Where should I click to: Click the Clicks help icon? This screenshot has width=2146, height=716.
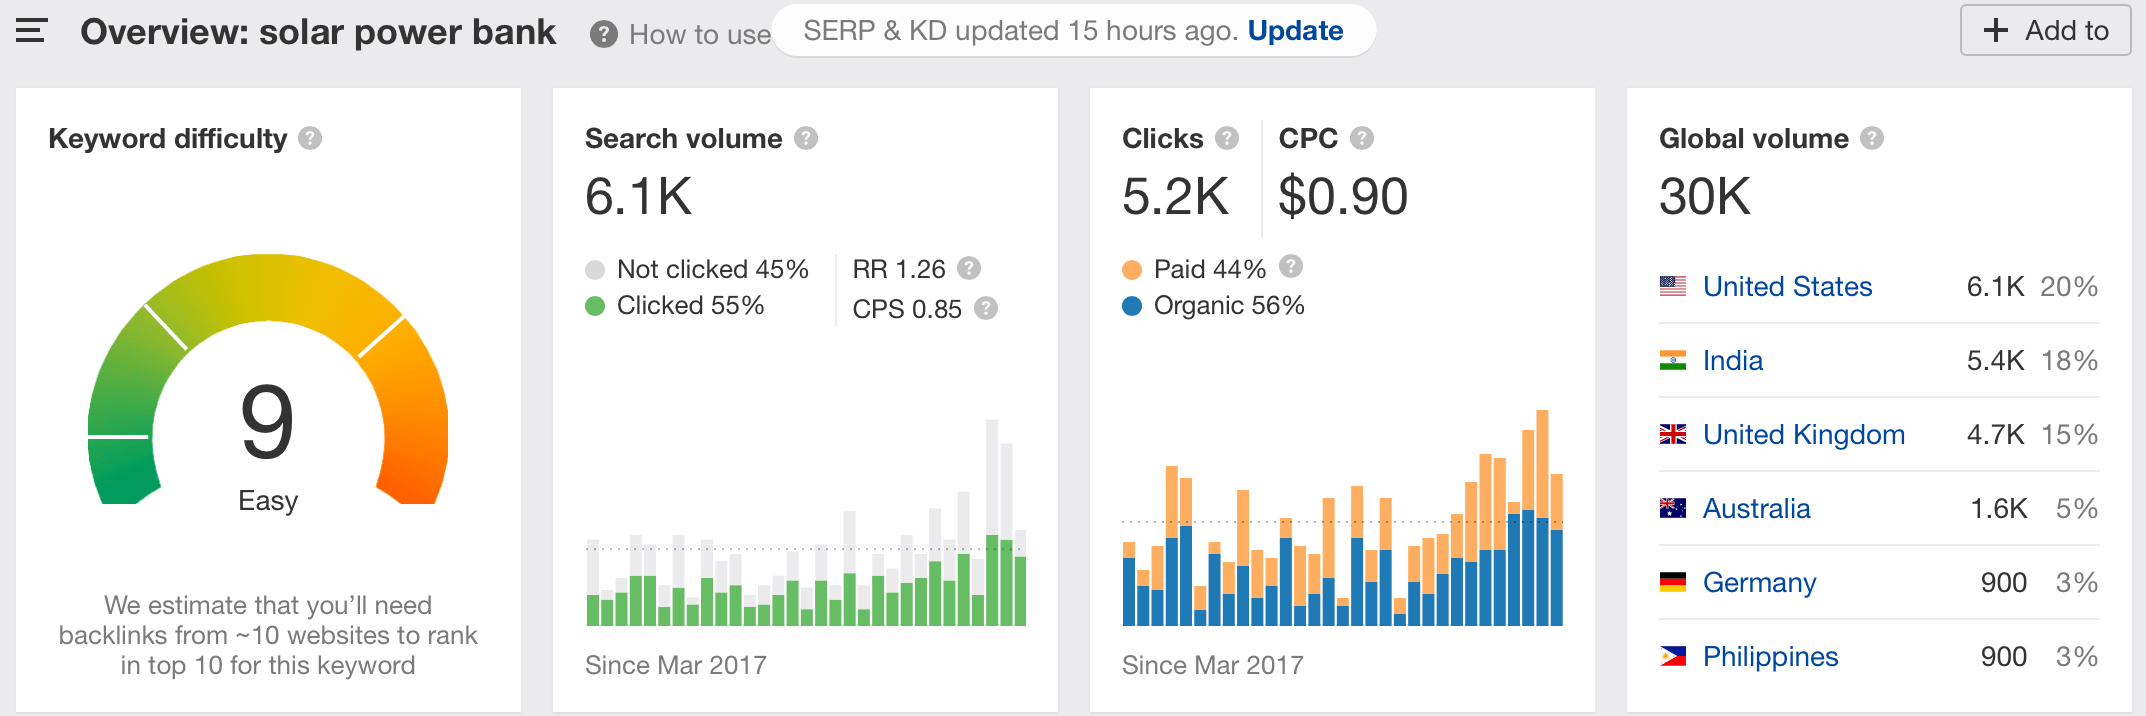[1227, 138]
